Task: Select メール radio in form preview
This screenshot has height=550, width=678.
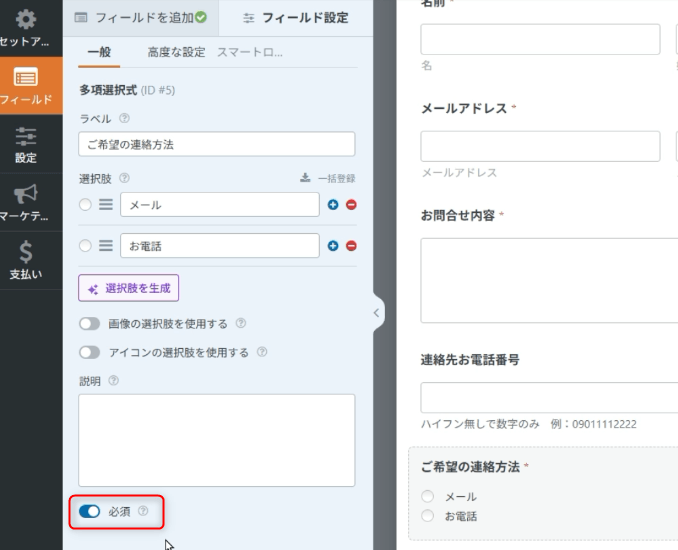Action: [x=428, y=496]
